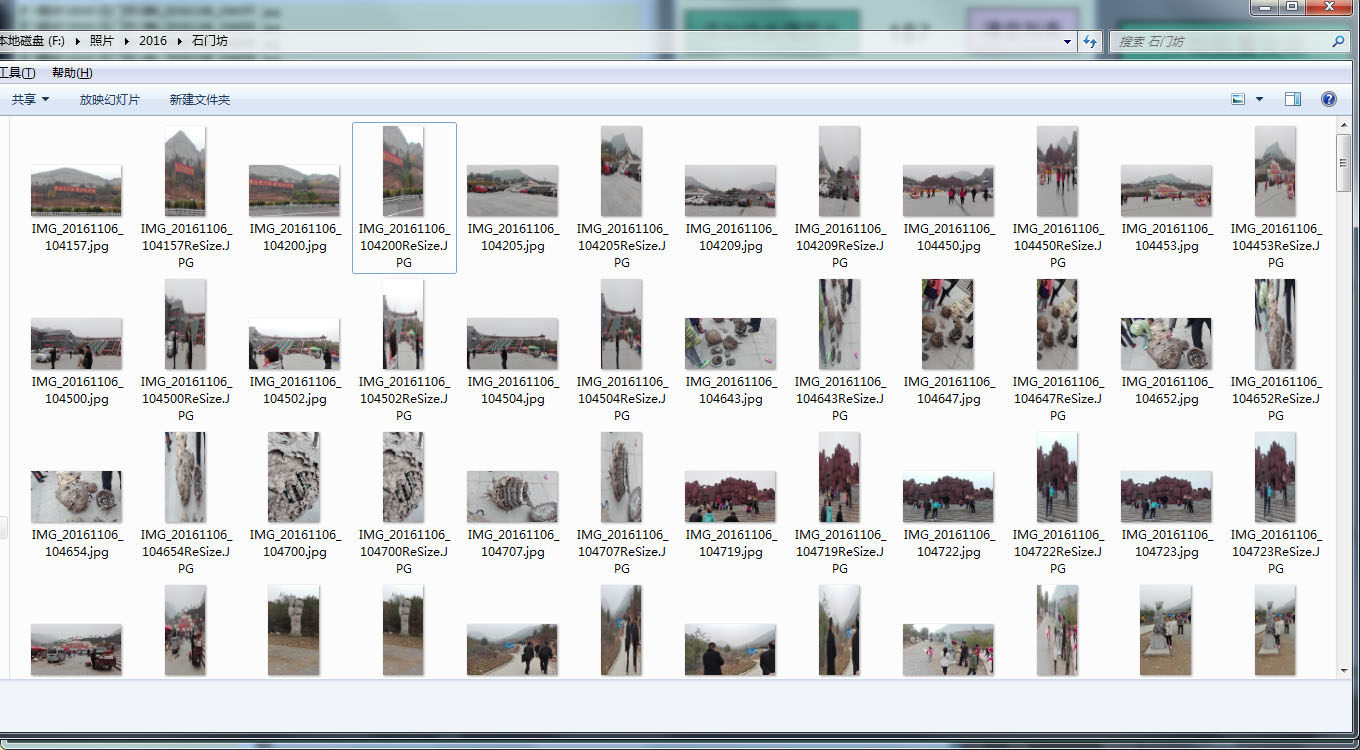
Task: Click the search magnifier icon
Action: (x=1338, y=42)
